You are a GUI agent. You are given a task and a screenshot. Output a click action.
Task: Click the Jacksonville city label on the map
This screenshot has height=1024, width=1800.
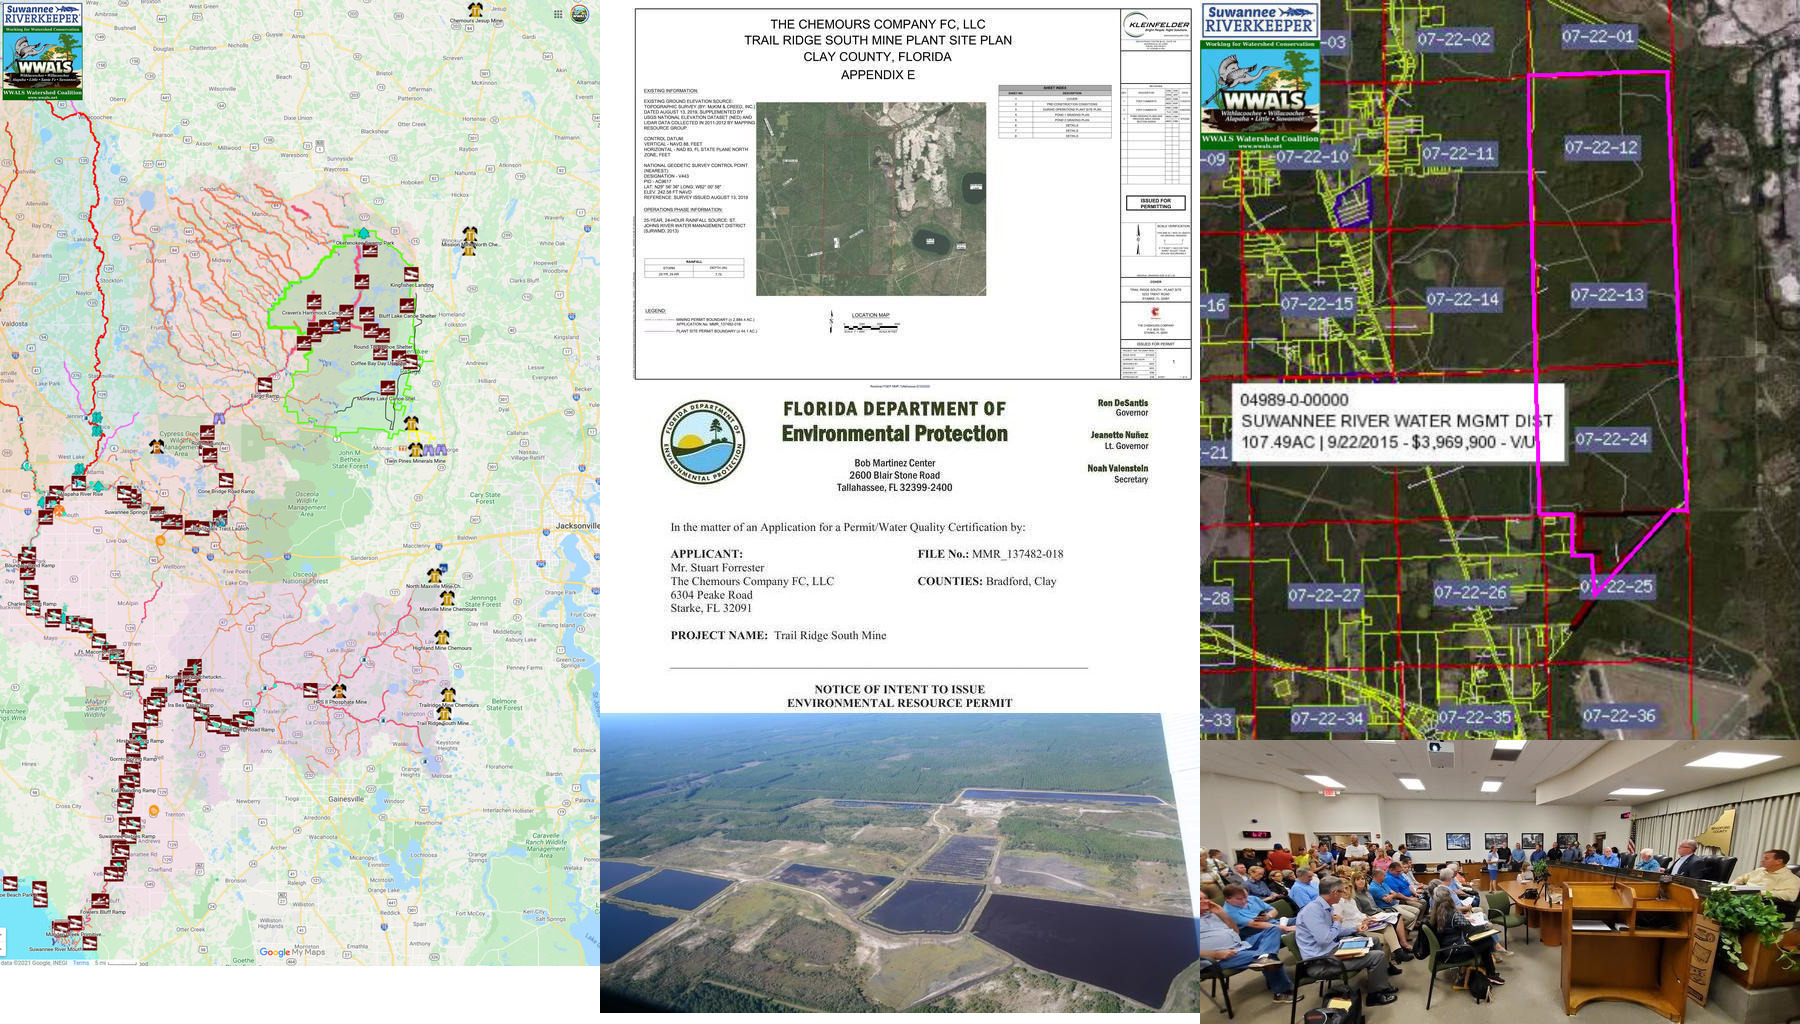[x=578, y=525]
